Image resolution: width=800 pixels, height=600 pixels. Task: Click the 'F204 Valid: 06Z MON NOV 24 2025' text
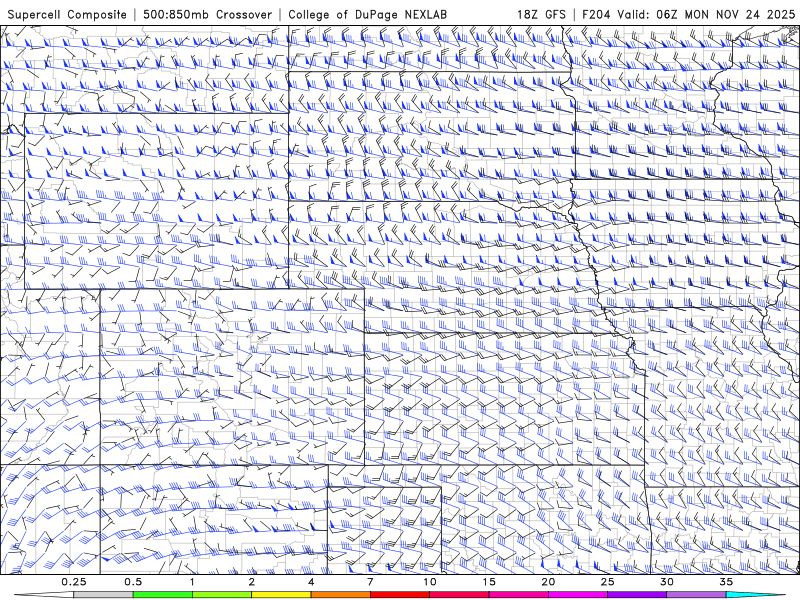click(x=688, y=14)
